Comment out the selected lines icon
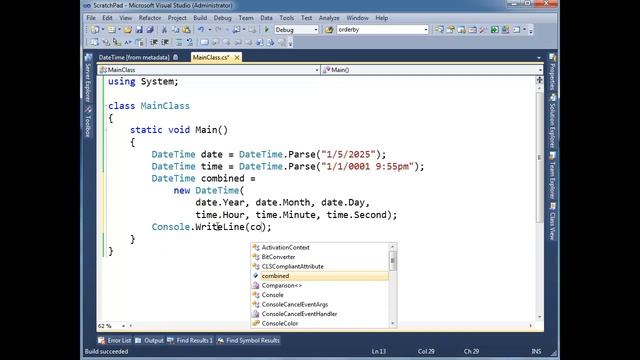This screenshot has width=640, height=360. click(x=179, y=42)
